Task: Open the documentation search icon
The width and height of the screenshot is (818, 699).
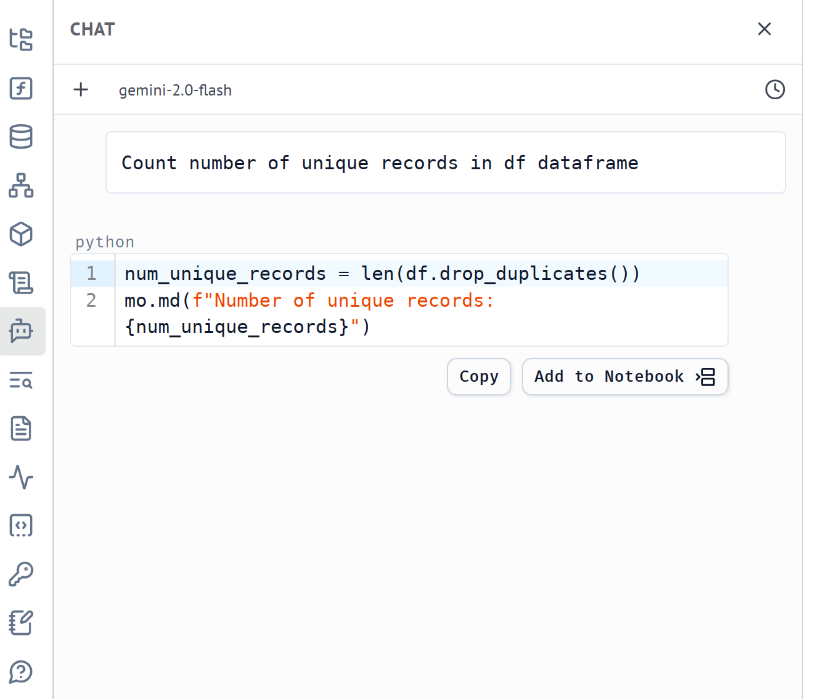Action: tap(21, 380)
